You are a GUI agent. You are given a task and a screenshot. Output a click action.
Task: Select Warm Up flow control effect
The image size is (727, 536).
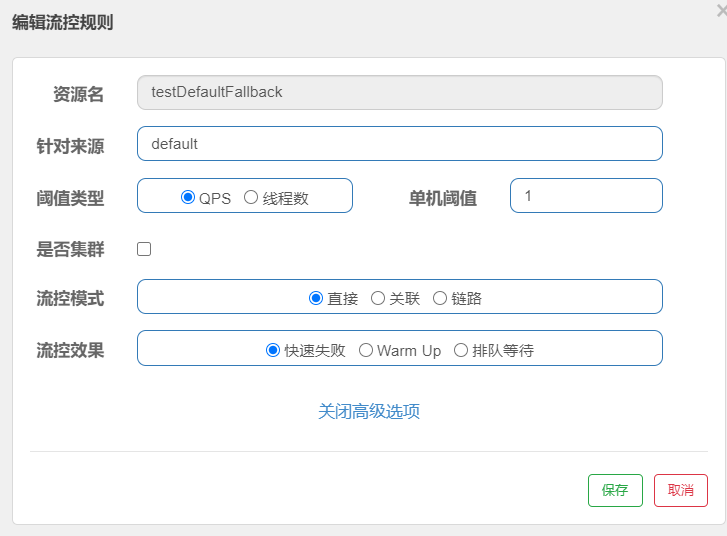tap(366, 350)
